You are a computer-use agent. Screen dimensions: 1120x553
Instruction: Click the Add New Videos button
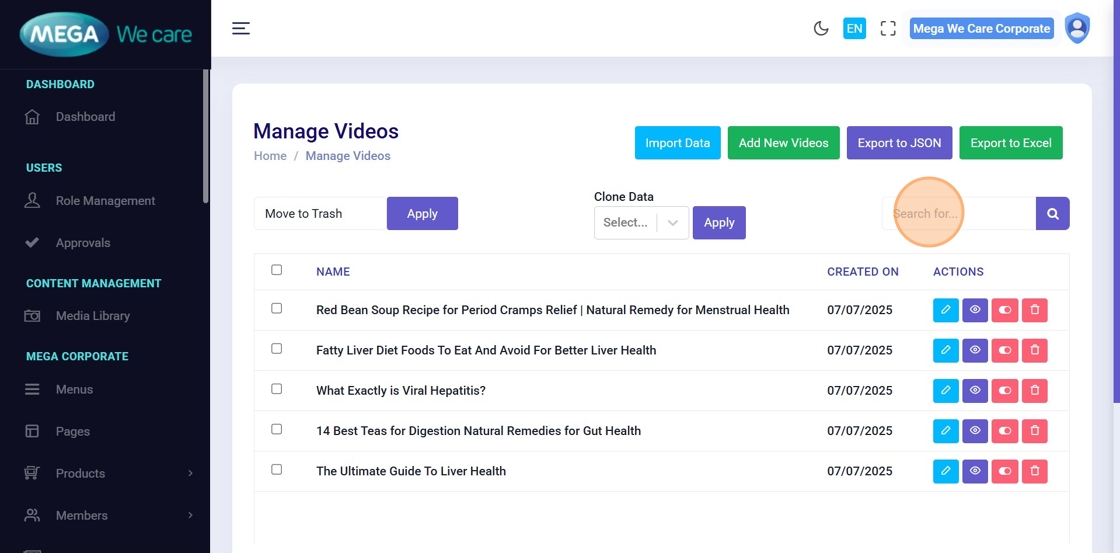783,143
